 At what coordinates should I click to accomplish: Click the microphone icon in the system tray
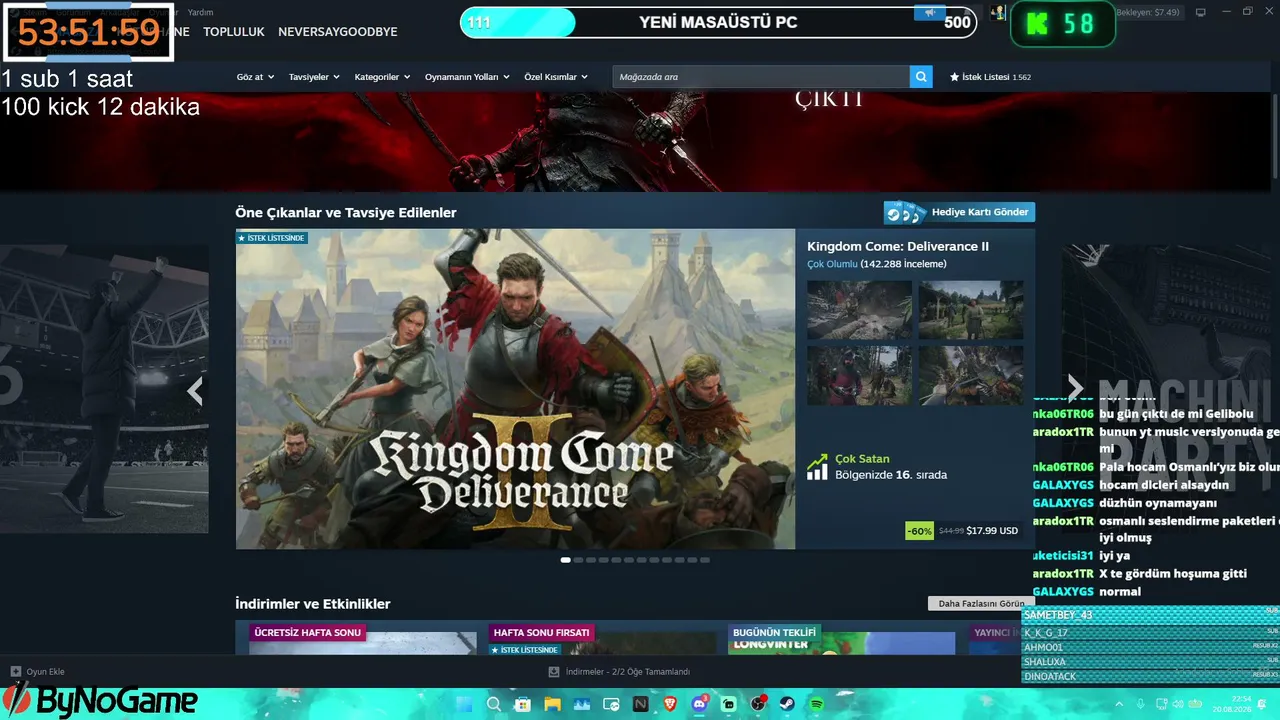point(1141,704)
